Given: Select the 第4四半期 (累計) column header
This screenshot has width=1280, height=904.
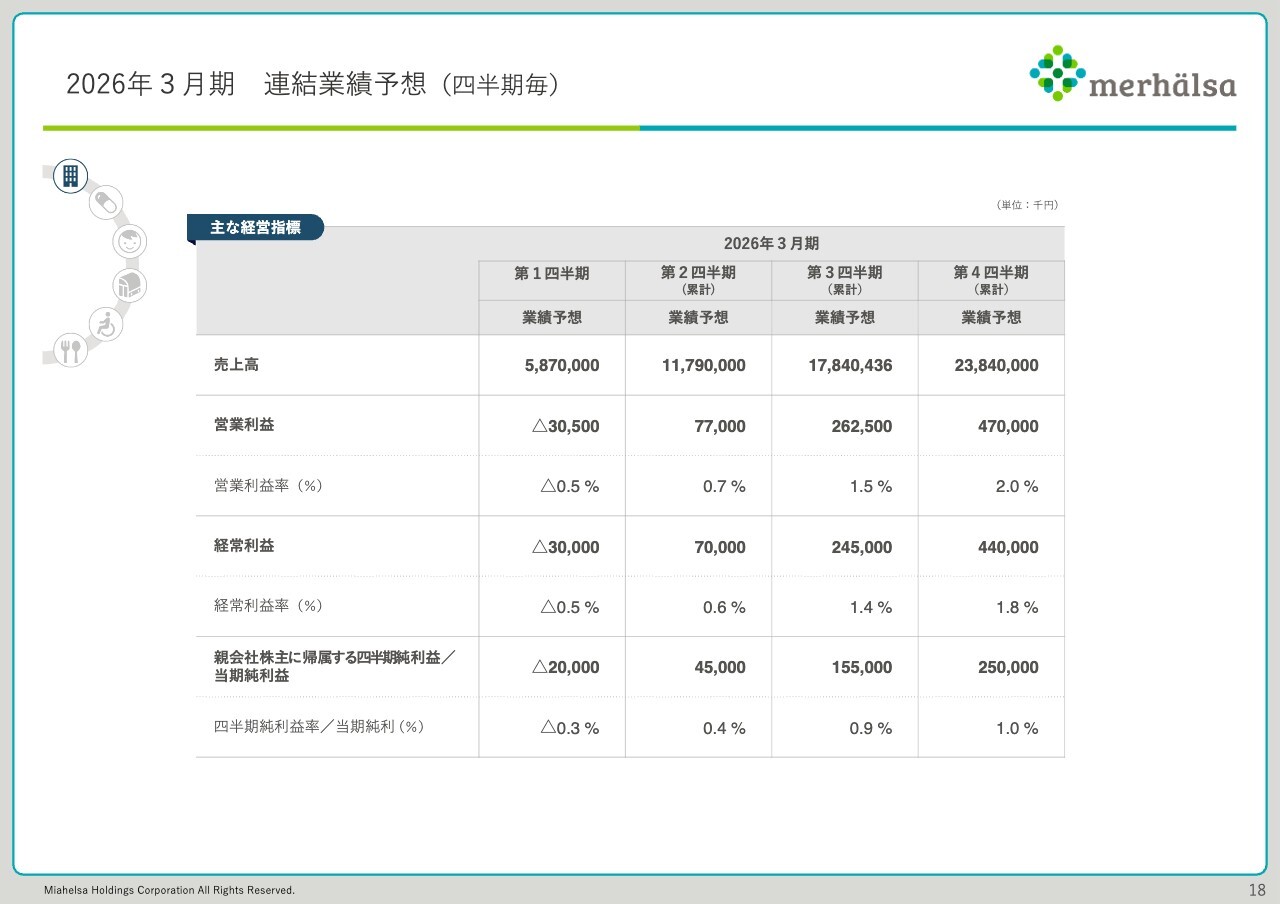Looking at the screenshot, I should click(x=991, y=280).
